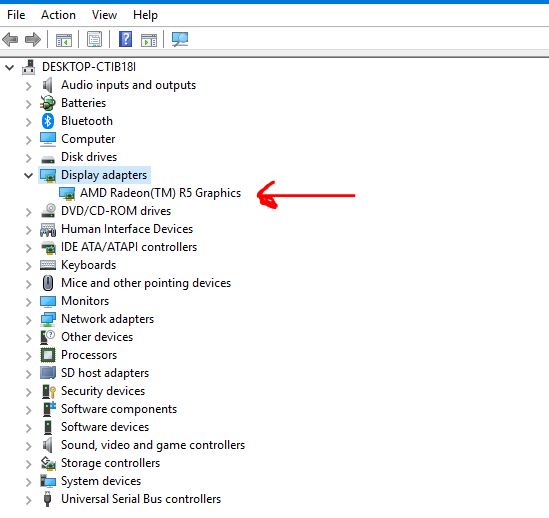Screen dimensions: 549x518
Task: Click Show/Hide Console Tree toolbar icon
Action: [64, 40]
